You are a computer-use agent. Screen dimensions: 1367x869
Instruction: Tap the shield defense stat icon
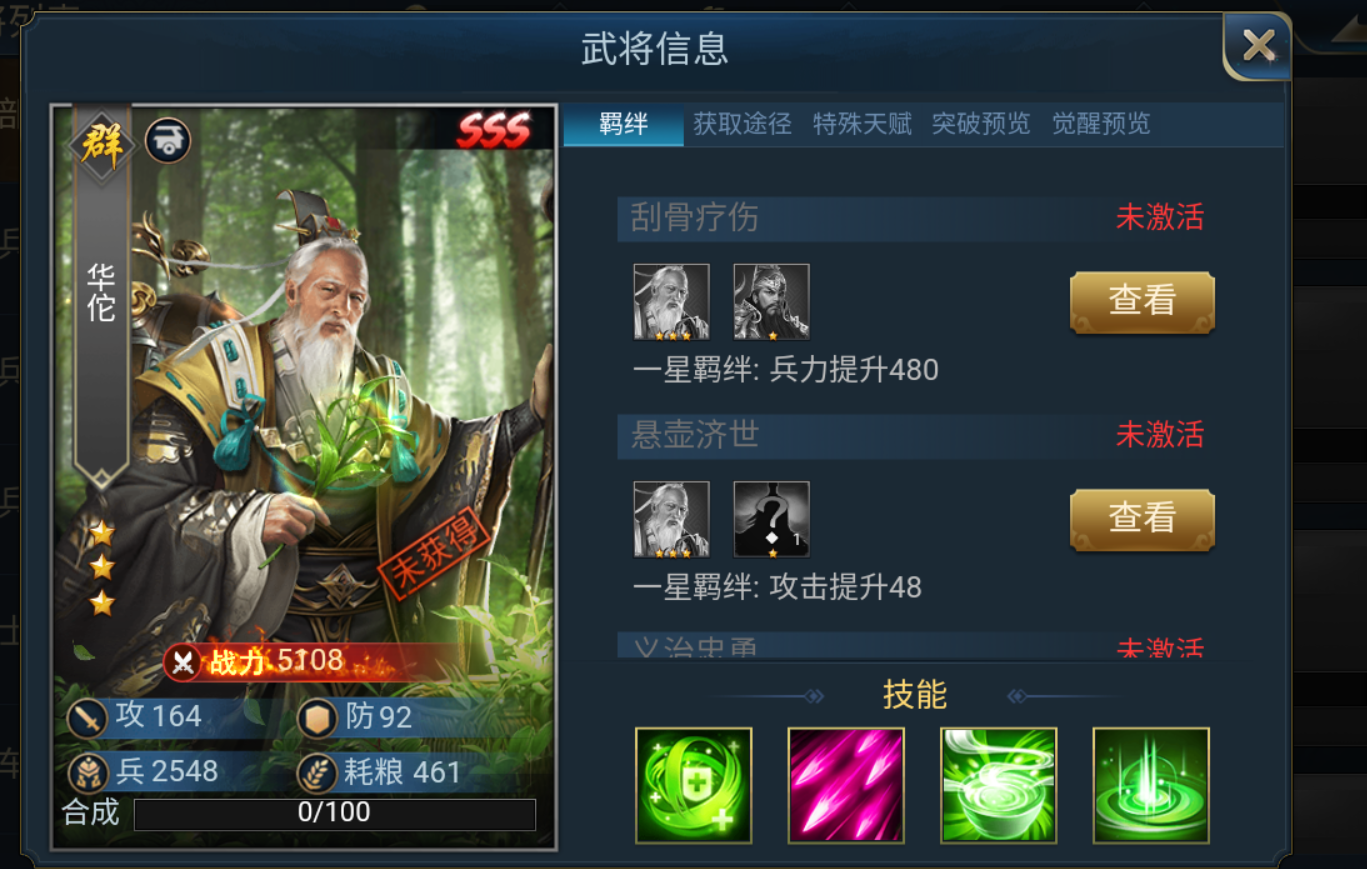318,718
